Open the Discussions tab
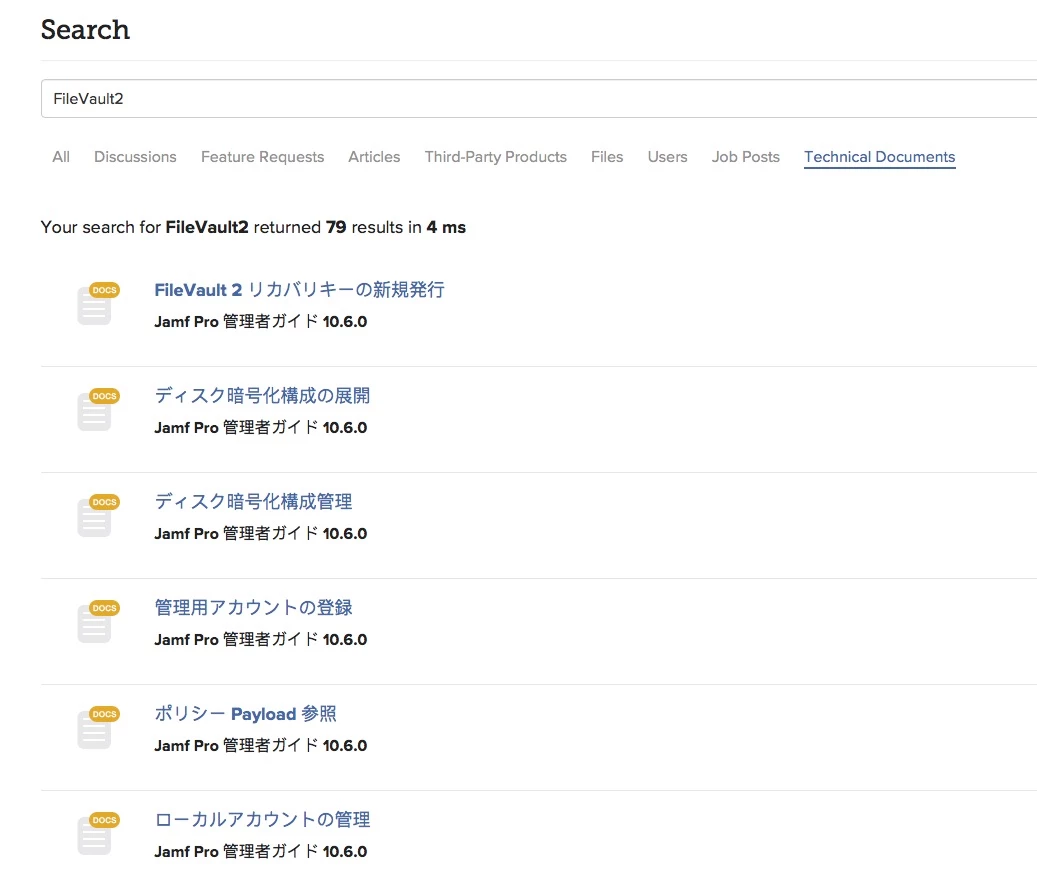The width and height of the screenshot is (1037, 893). point(135,157)
